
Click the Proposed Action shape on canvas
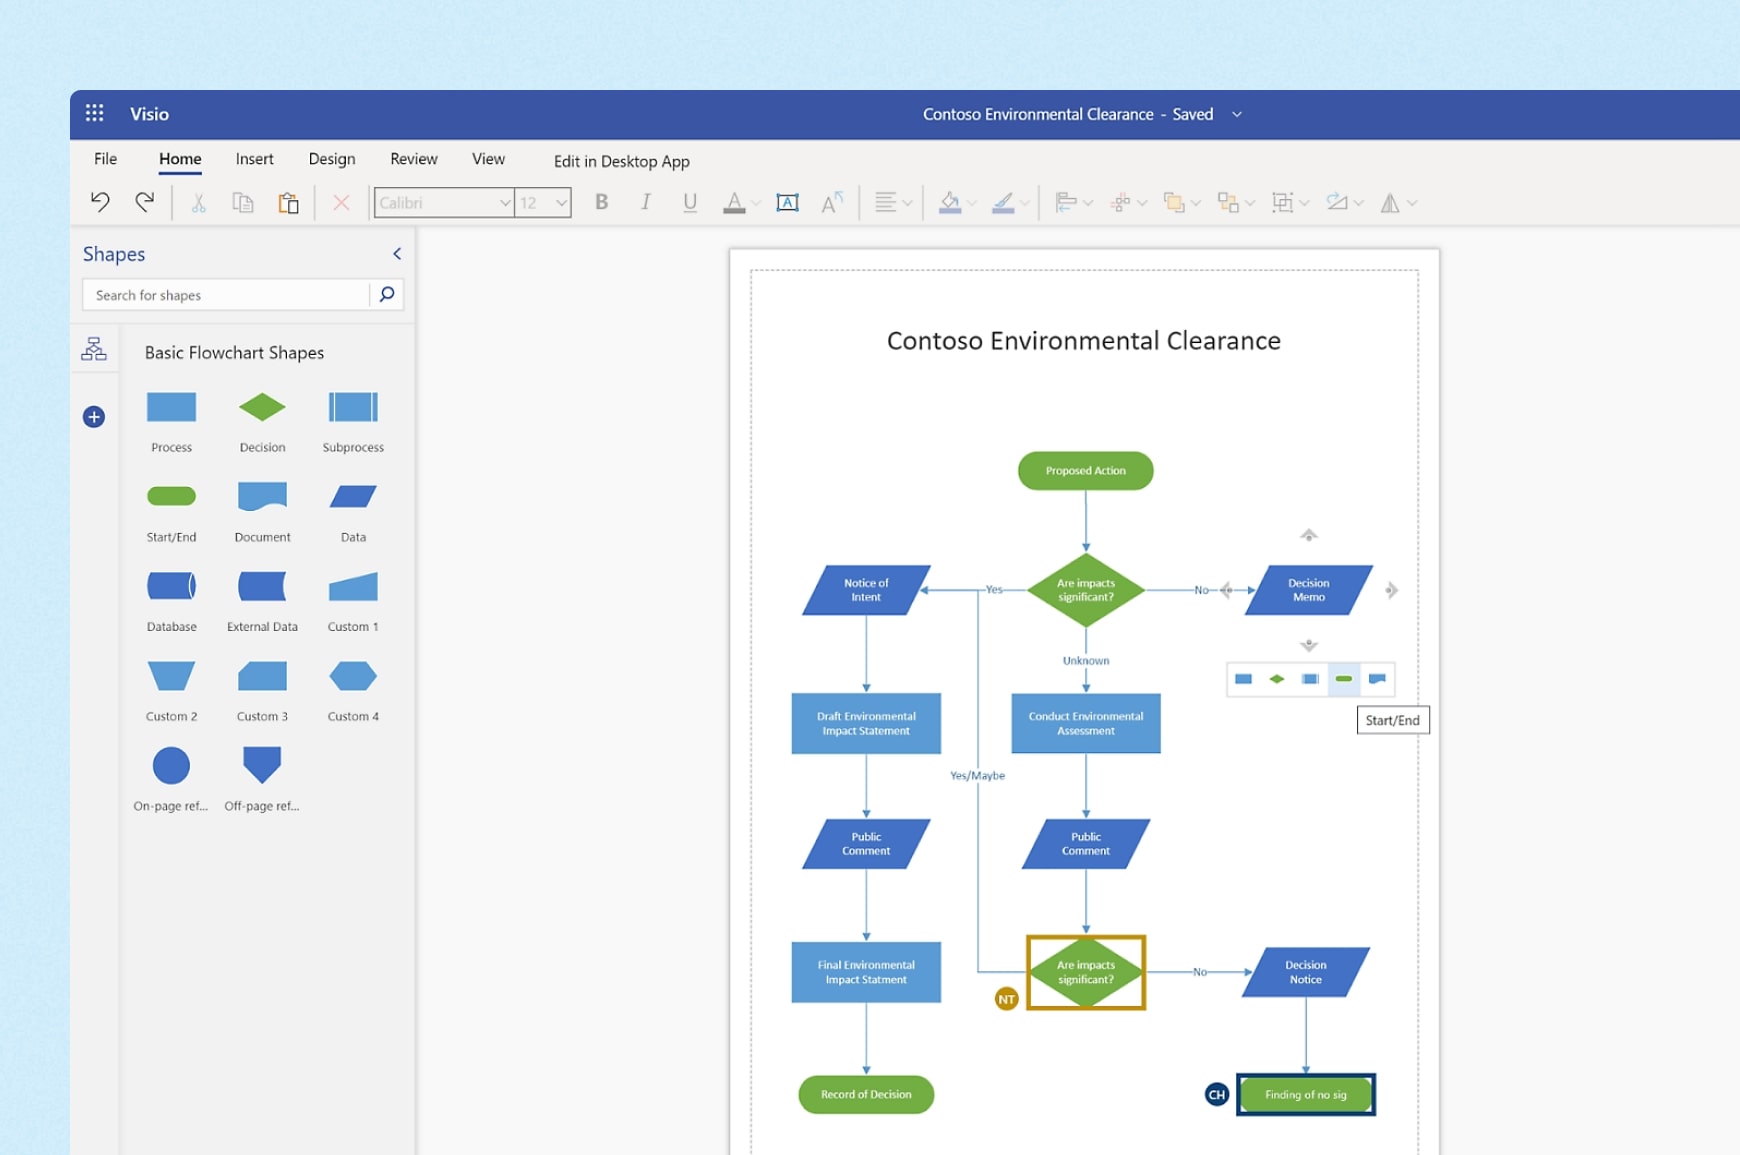(1085, 471)
